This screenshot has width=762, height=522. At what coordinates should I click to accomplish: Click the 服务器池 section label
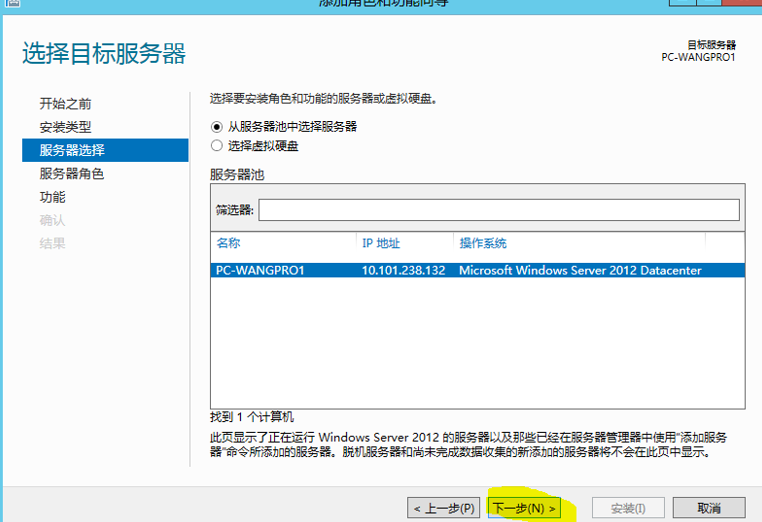pyautogui.click(x=237, y=174)
